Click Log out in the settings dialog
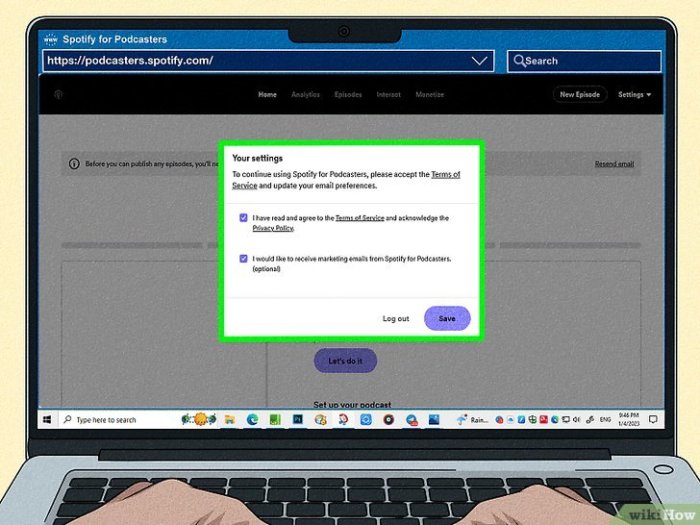This screenshot has height=525, width=700. click(396, 318)
